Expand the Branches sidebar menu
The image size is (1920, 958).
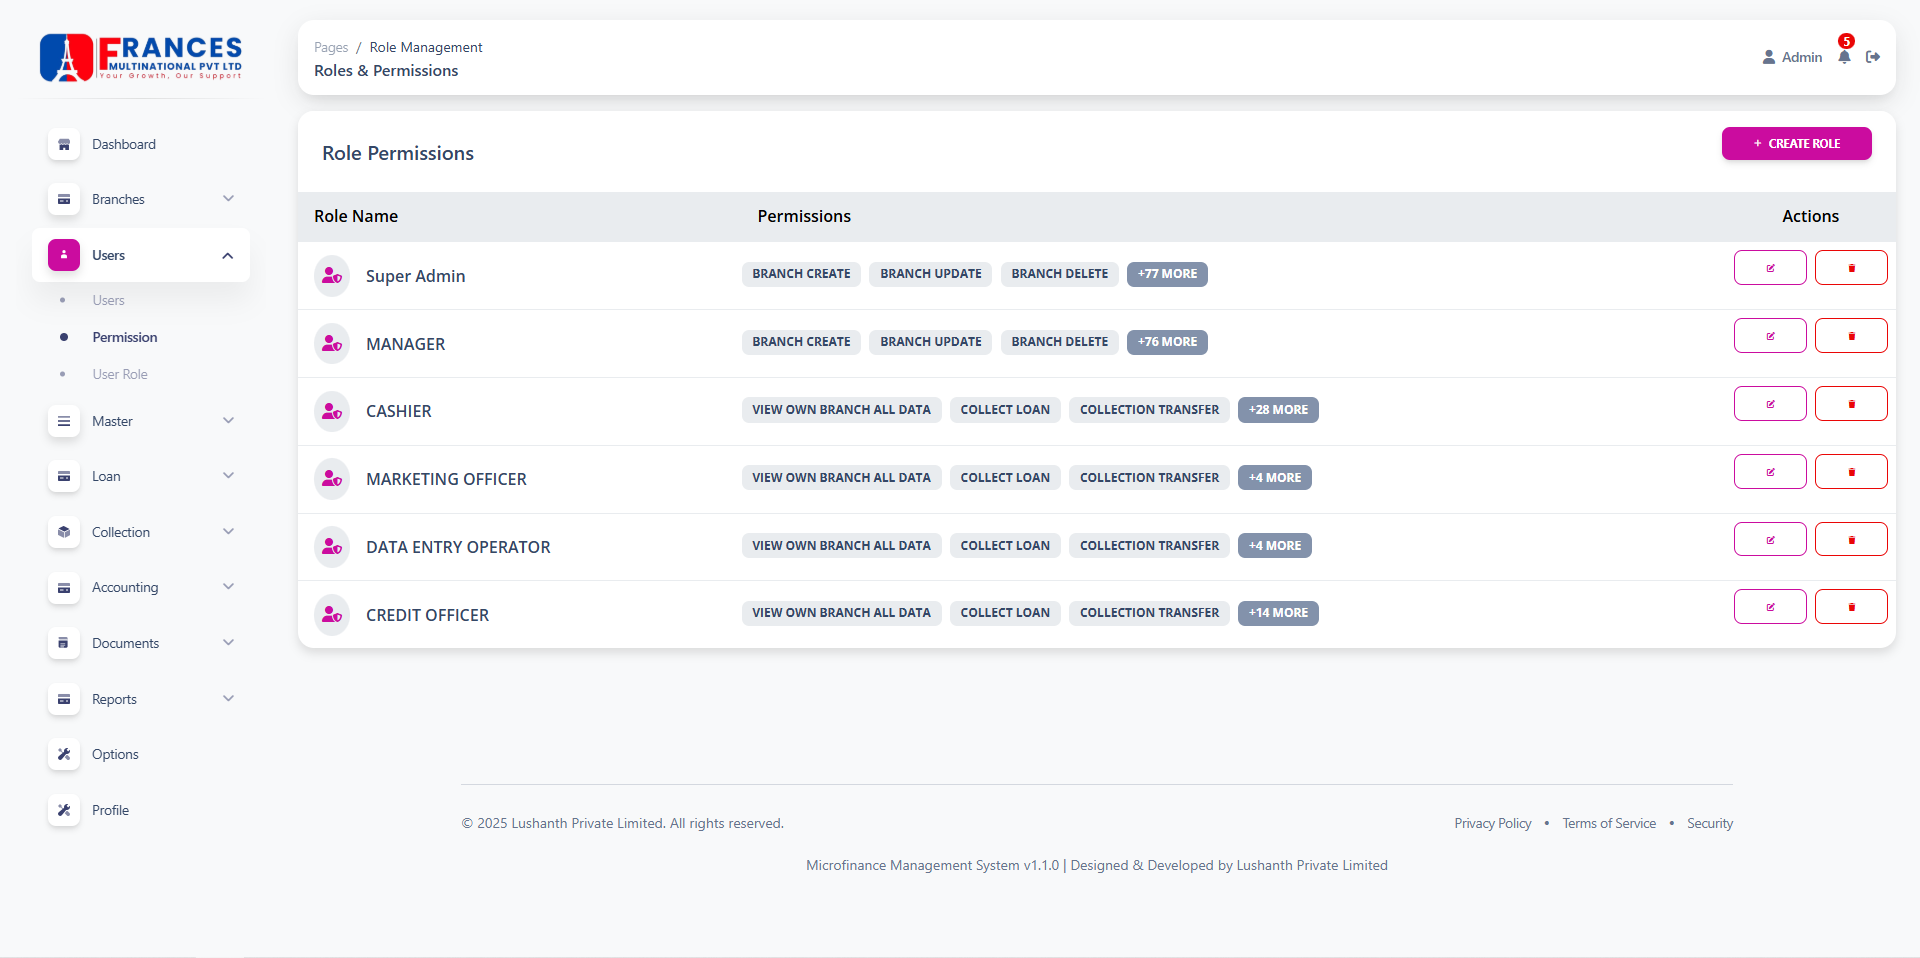click(x=228, y=199)
